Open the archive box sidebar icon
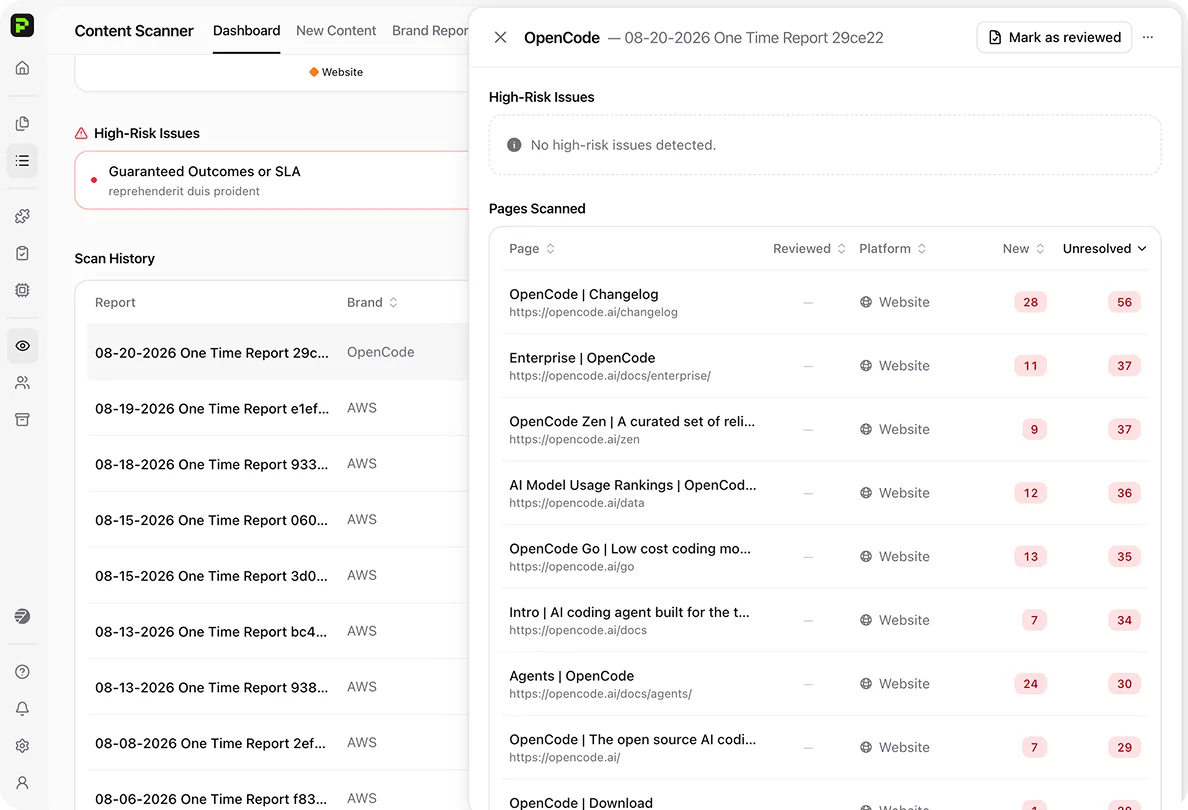The height and width of the screenshot is (810, 1188). pos(22,420)
